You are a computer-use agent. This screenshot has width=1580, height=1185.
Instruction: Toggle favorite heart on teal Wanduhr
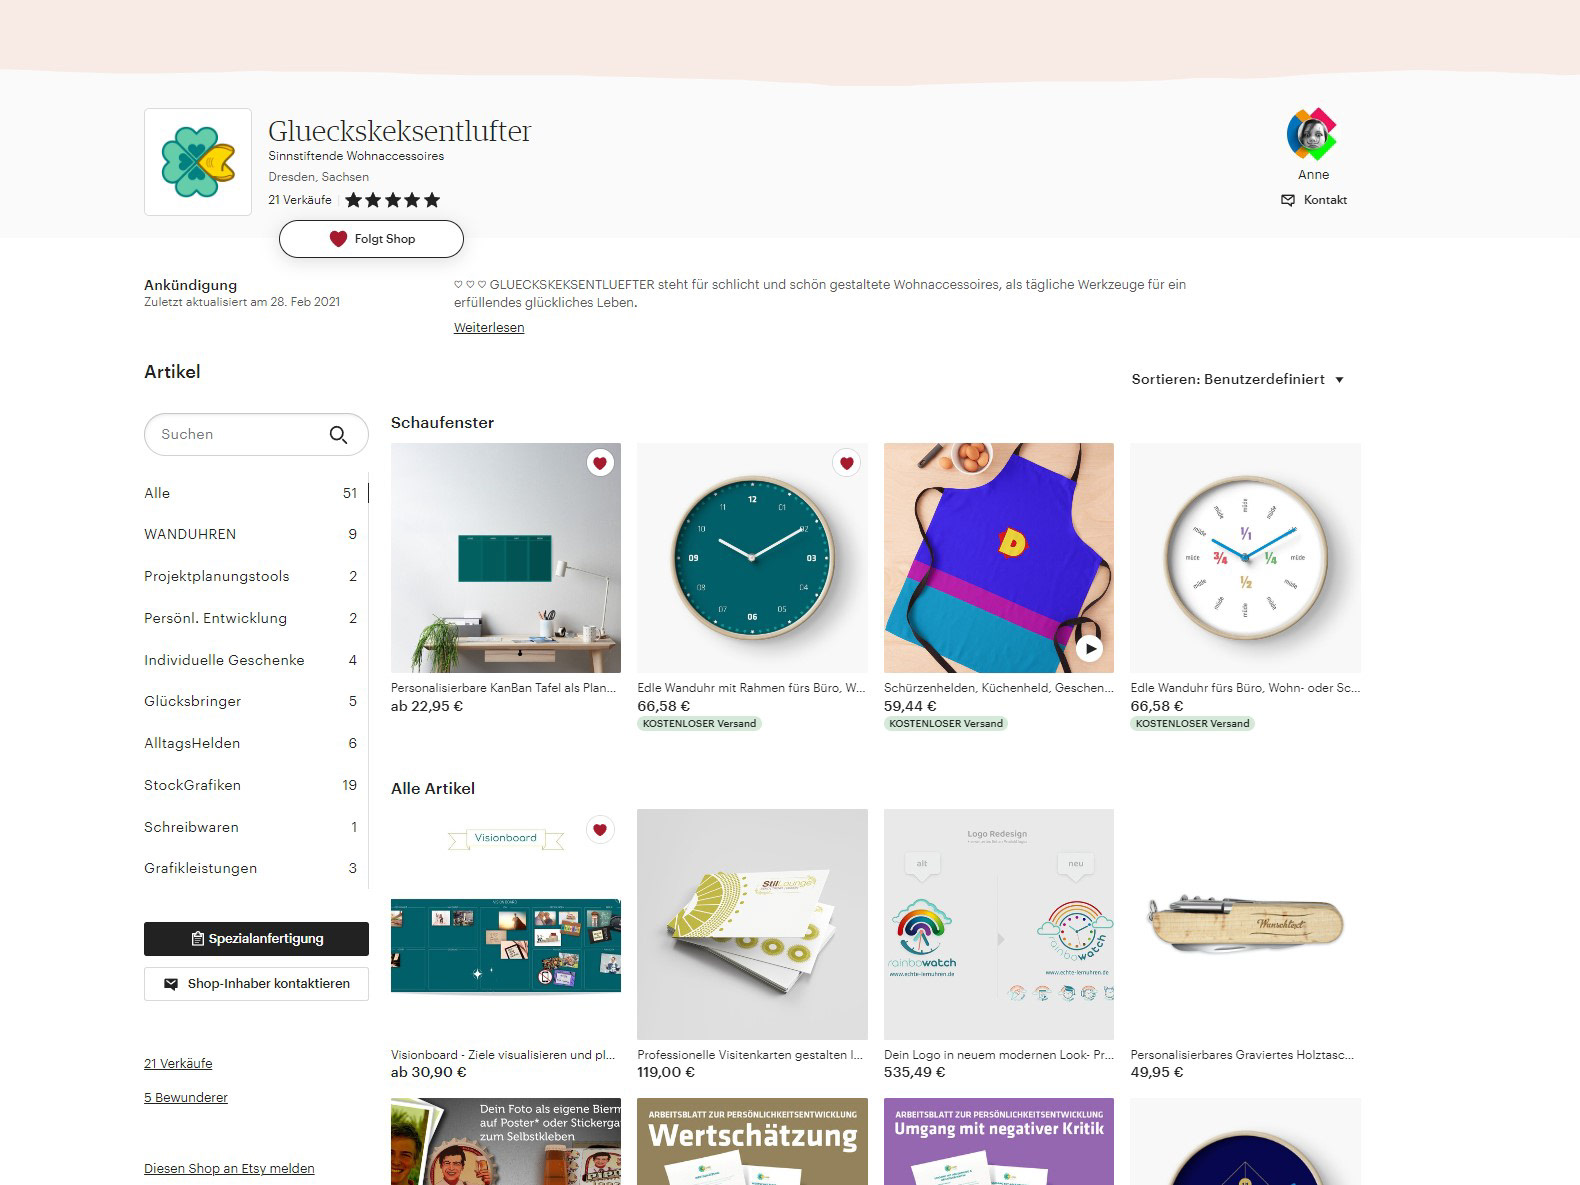[x=846, y=463]
